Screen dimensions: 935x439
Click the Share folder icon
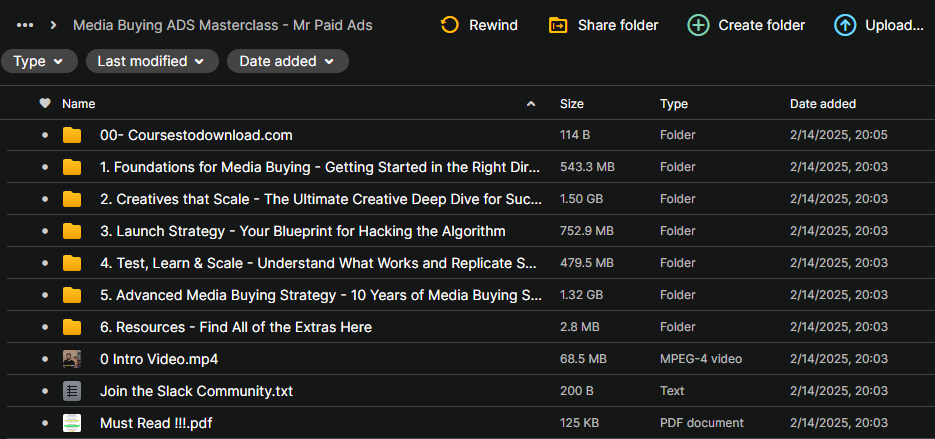[x=558, y=25]
